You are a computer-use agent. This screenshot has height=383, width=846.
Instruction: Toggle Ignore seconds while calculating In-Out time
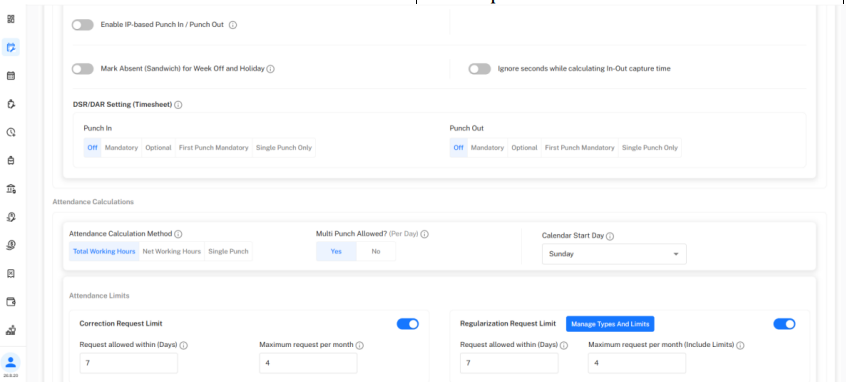480,69
